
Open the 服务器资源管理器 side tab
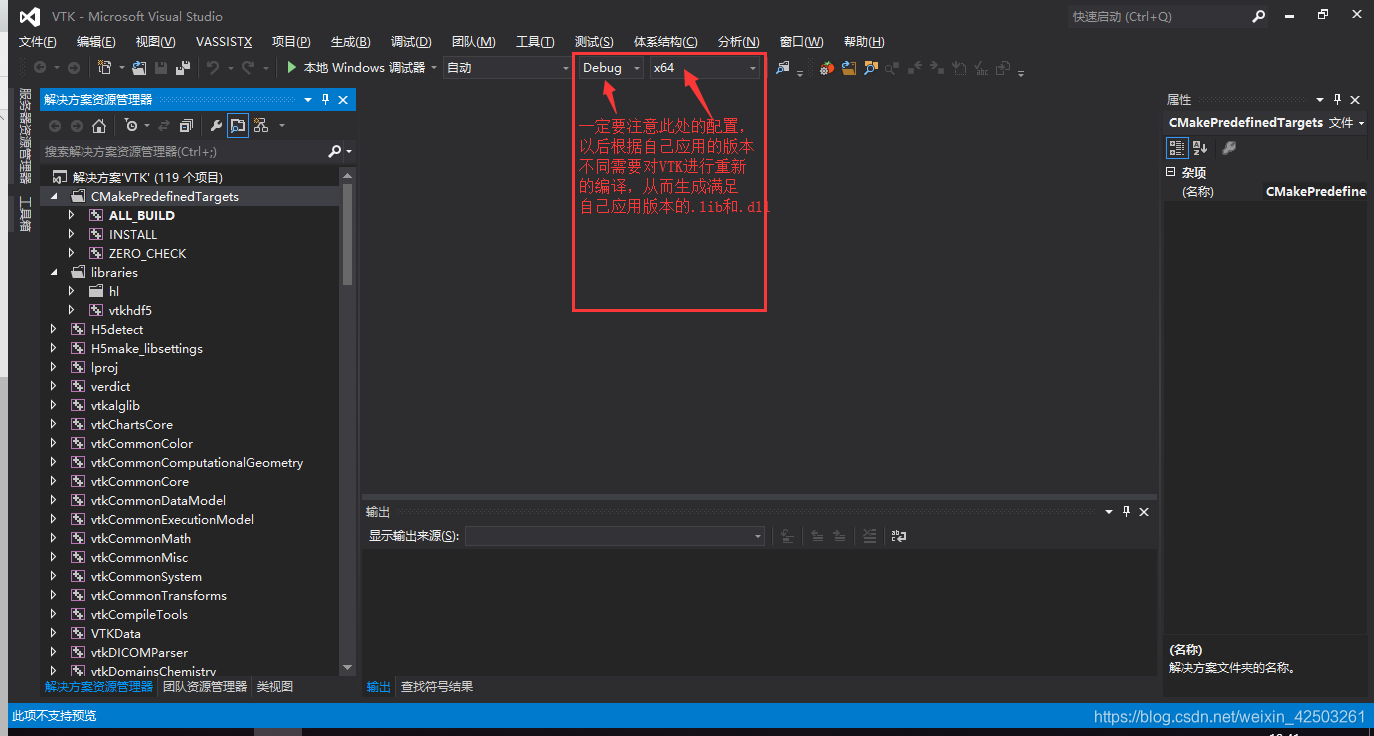[x=26, y=136]
